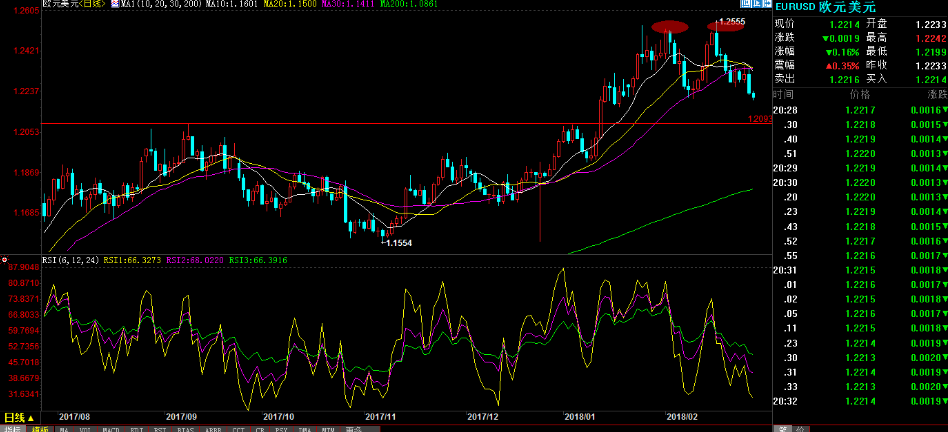Select the ARBR indicator tab

pos(213,428)
